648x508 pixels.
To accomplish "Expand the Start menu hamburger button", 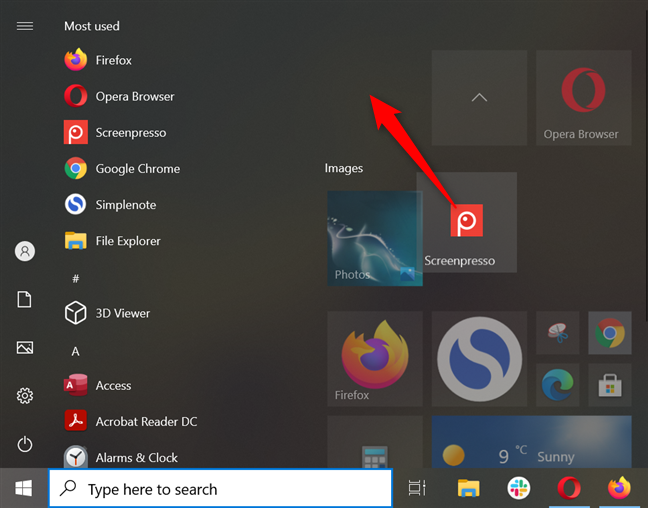I will (25, 26).
